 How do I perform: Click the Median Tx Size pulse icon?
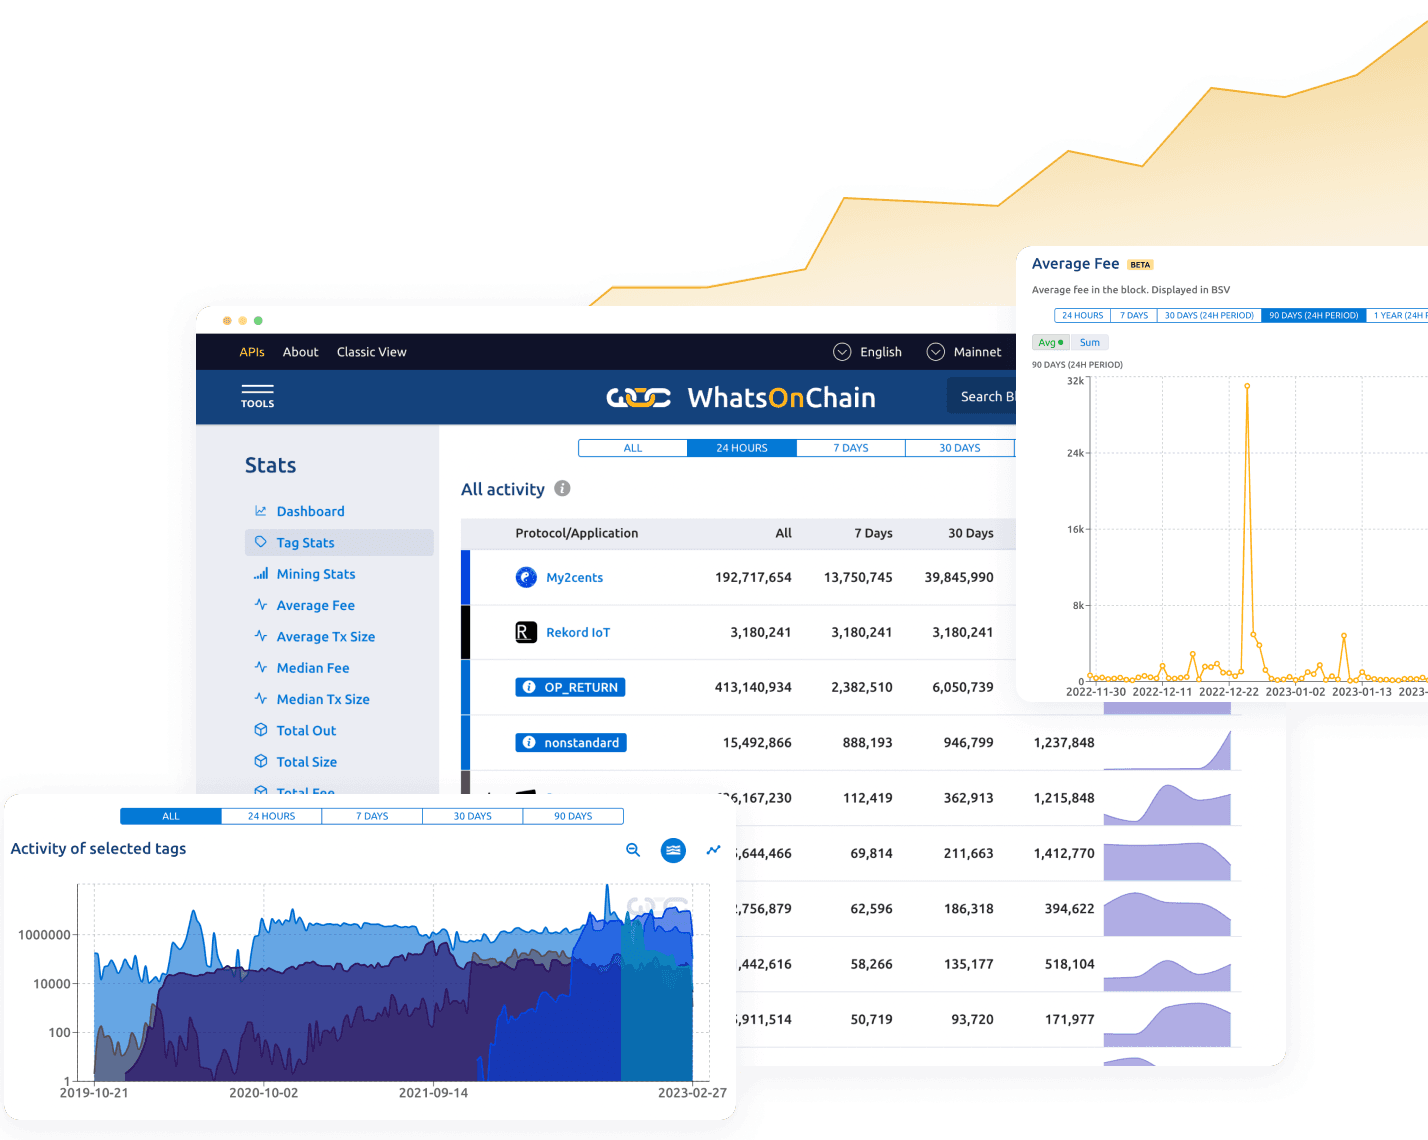coord(261,699)
